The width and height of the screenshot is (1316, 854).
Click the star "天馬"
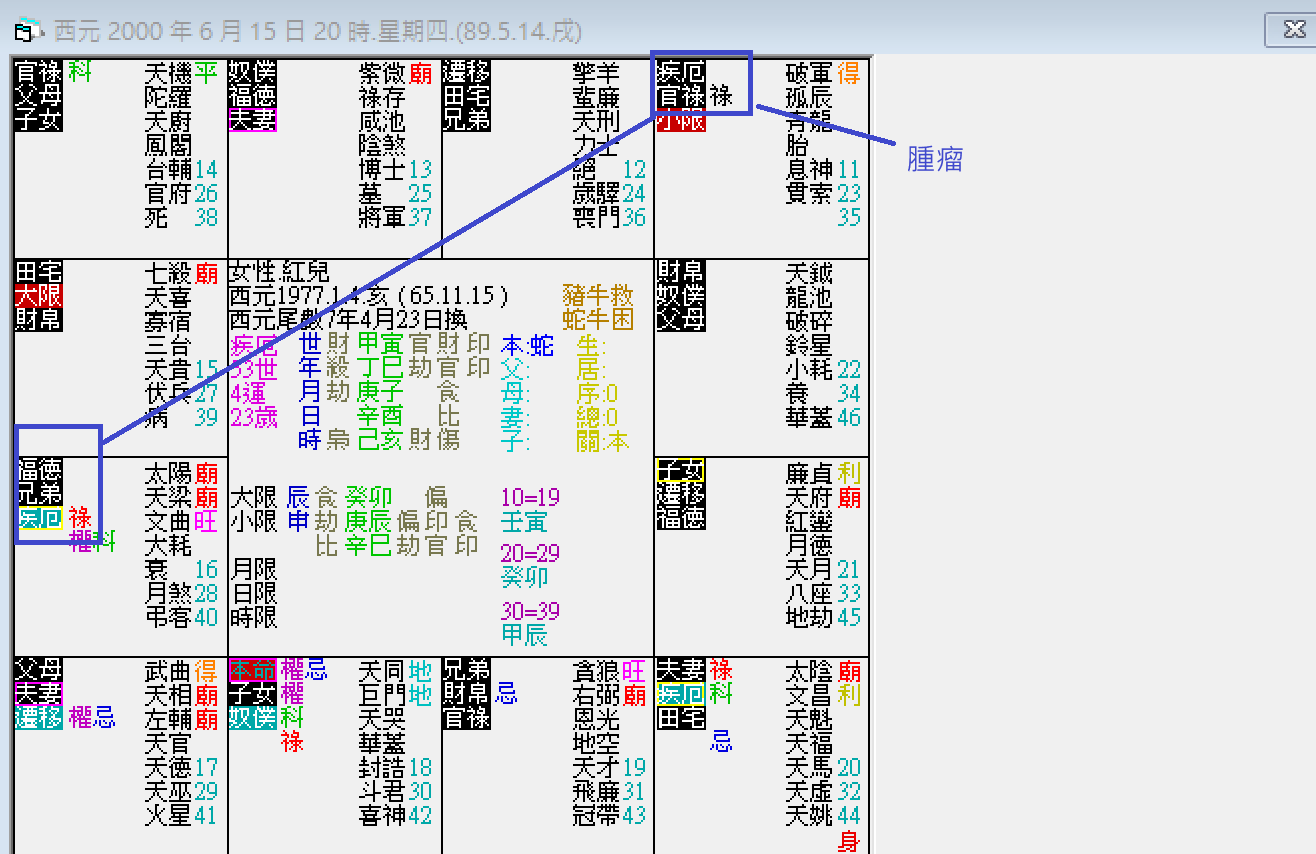point(810,767)
